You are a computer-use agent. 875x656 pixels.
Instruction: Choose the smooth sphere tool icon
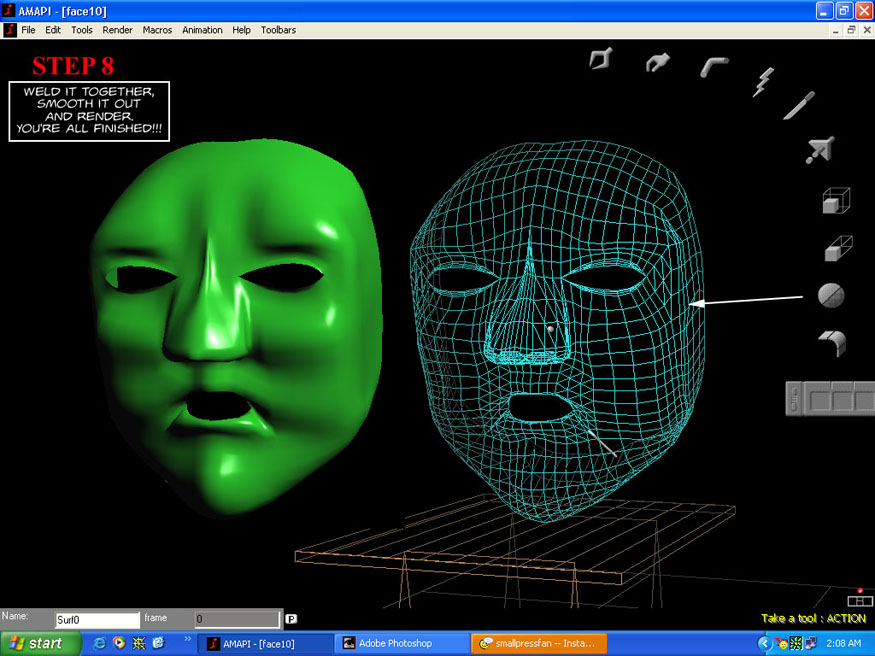tap(831, 296)
